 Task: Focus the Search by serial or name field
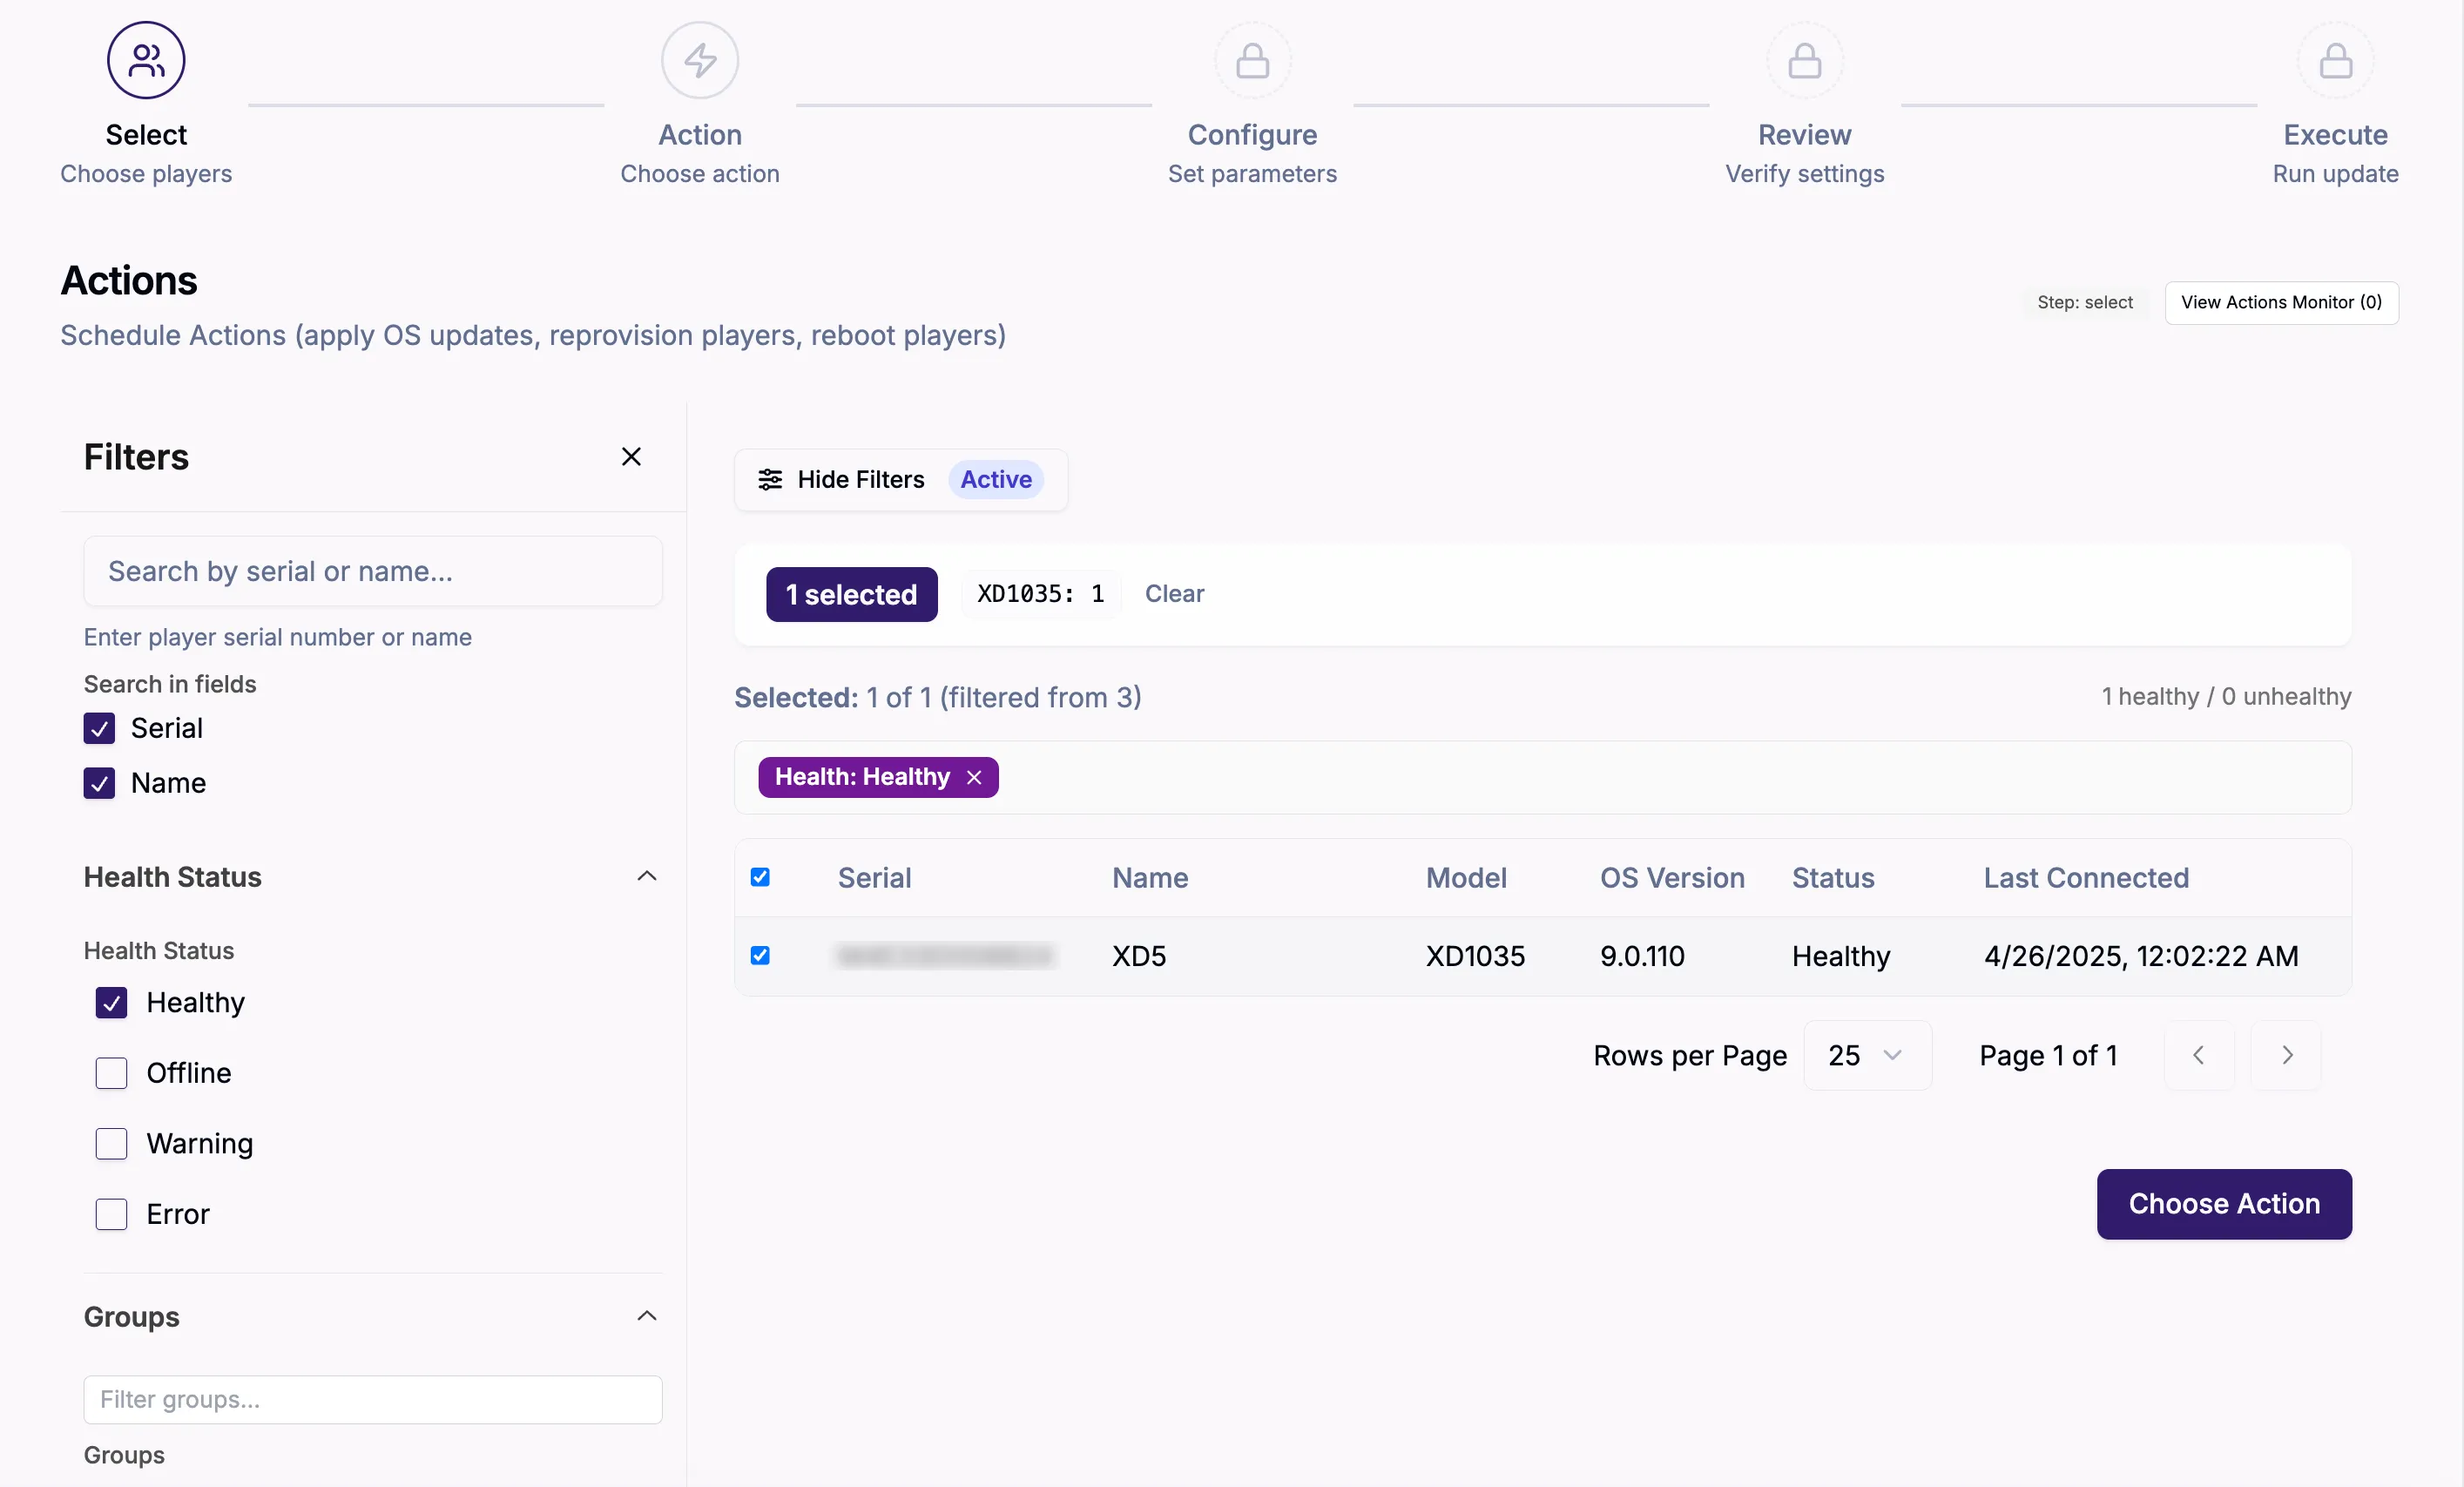[373, 571]
